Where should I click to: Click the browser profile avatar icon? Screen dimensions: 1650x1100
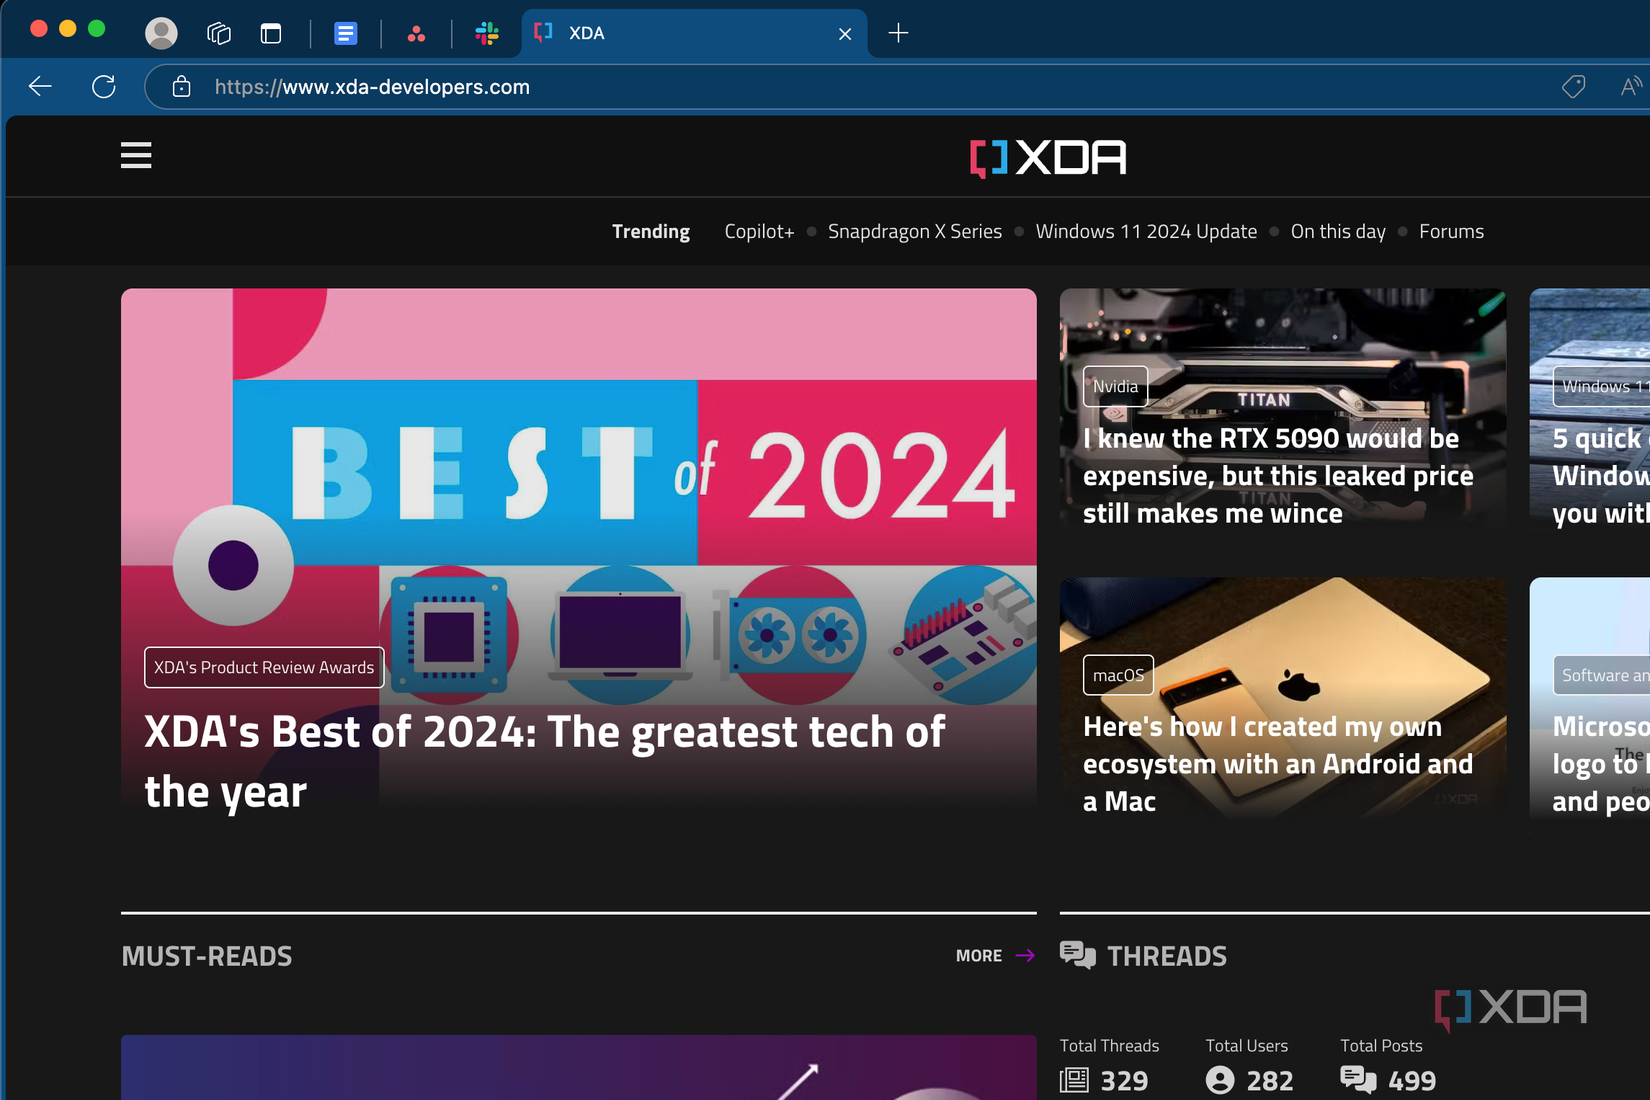(x=161, y=32)
